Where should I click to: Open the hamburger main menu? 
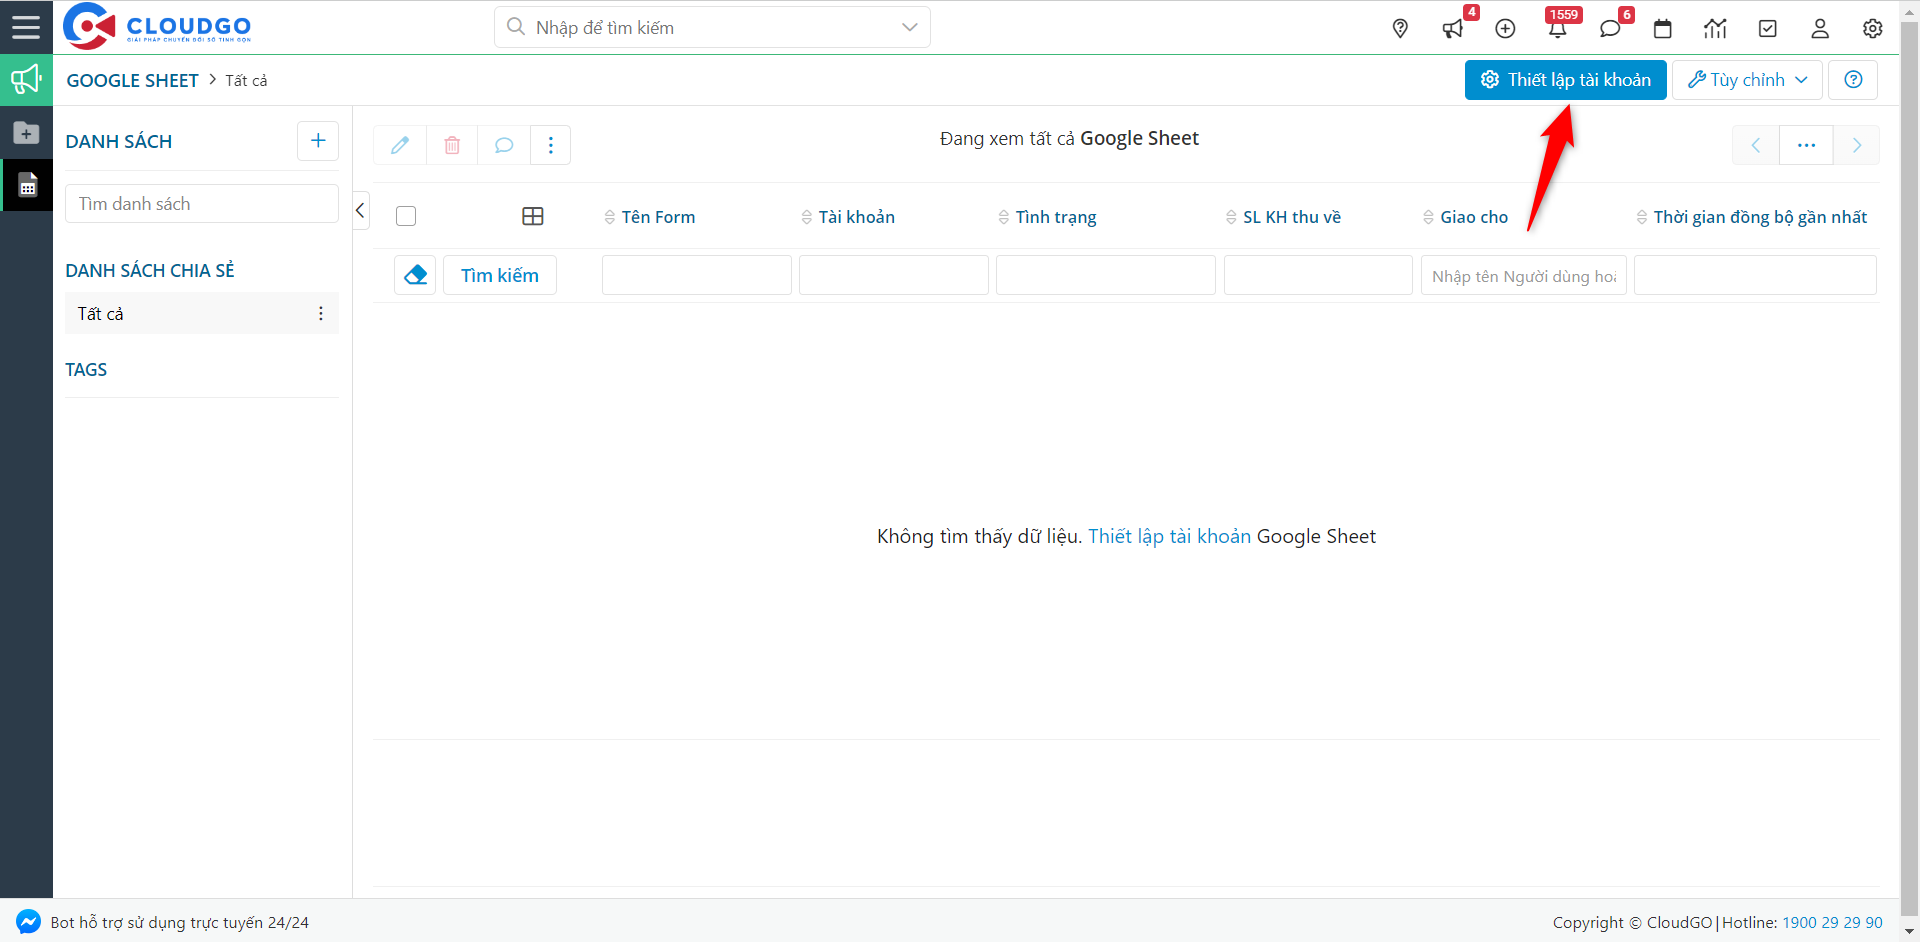click(x=26, y=27)
